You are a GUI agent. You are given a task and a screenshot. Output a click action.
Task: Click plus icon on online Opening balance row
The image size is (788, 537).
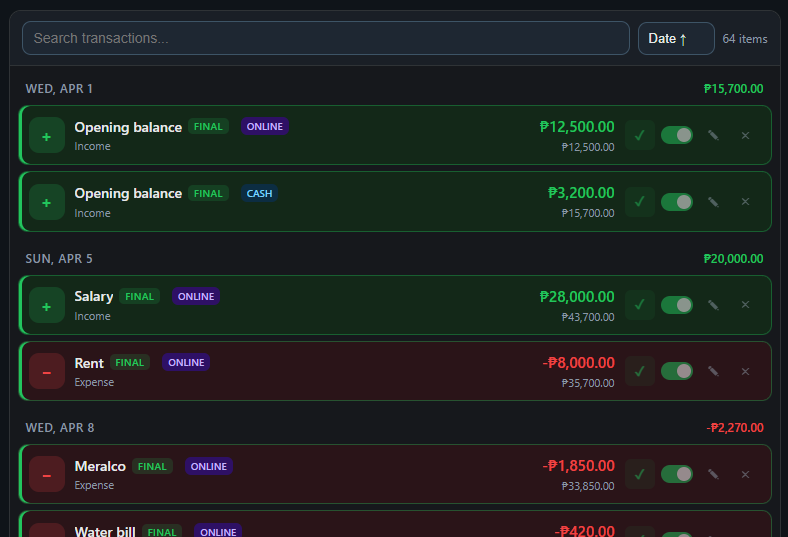(x=47, y=135)
